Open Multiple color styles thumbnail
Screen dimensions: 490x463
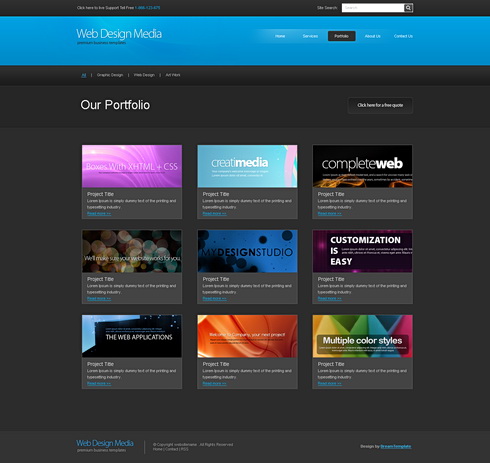coord(363,336)
